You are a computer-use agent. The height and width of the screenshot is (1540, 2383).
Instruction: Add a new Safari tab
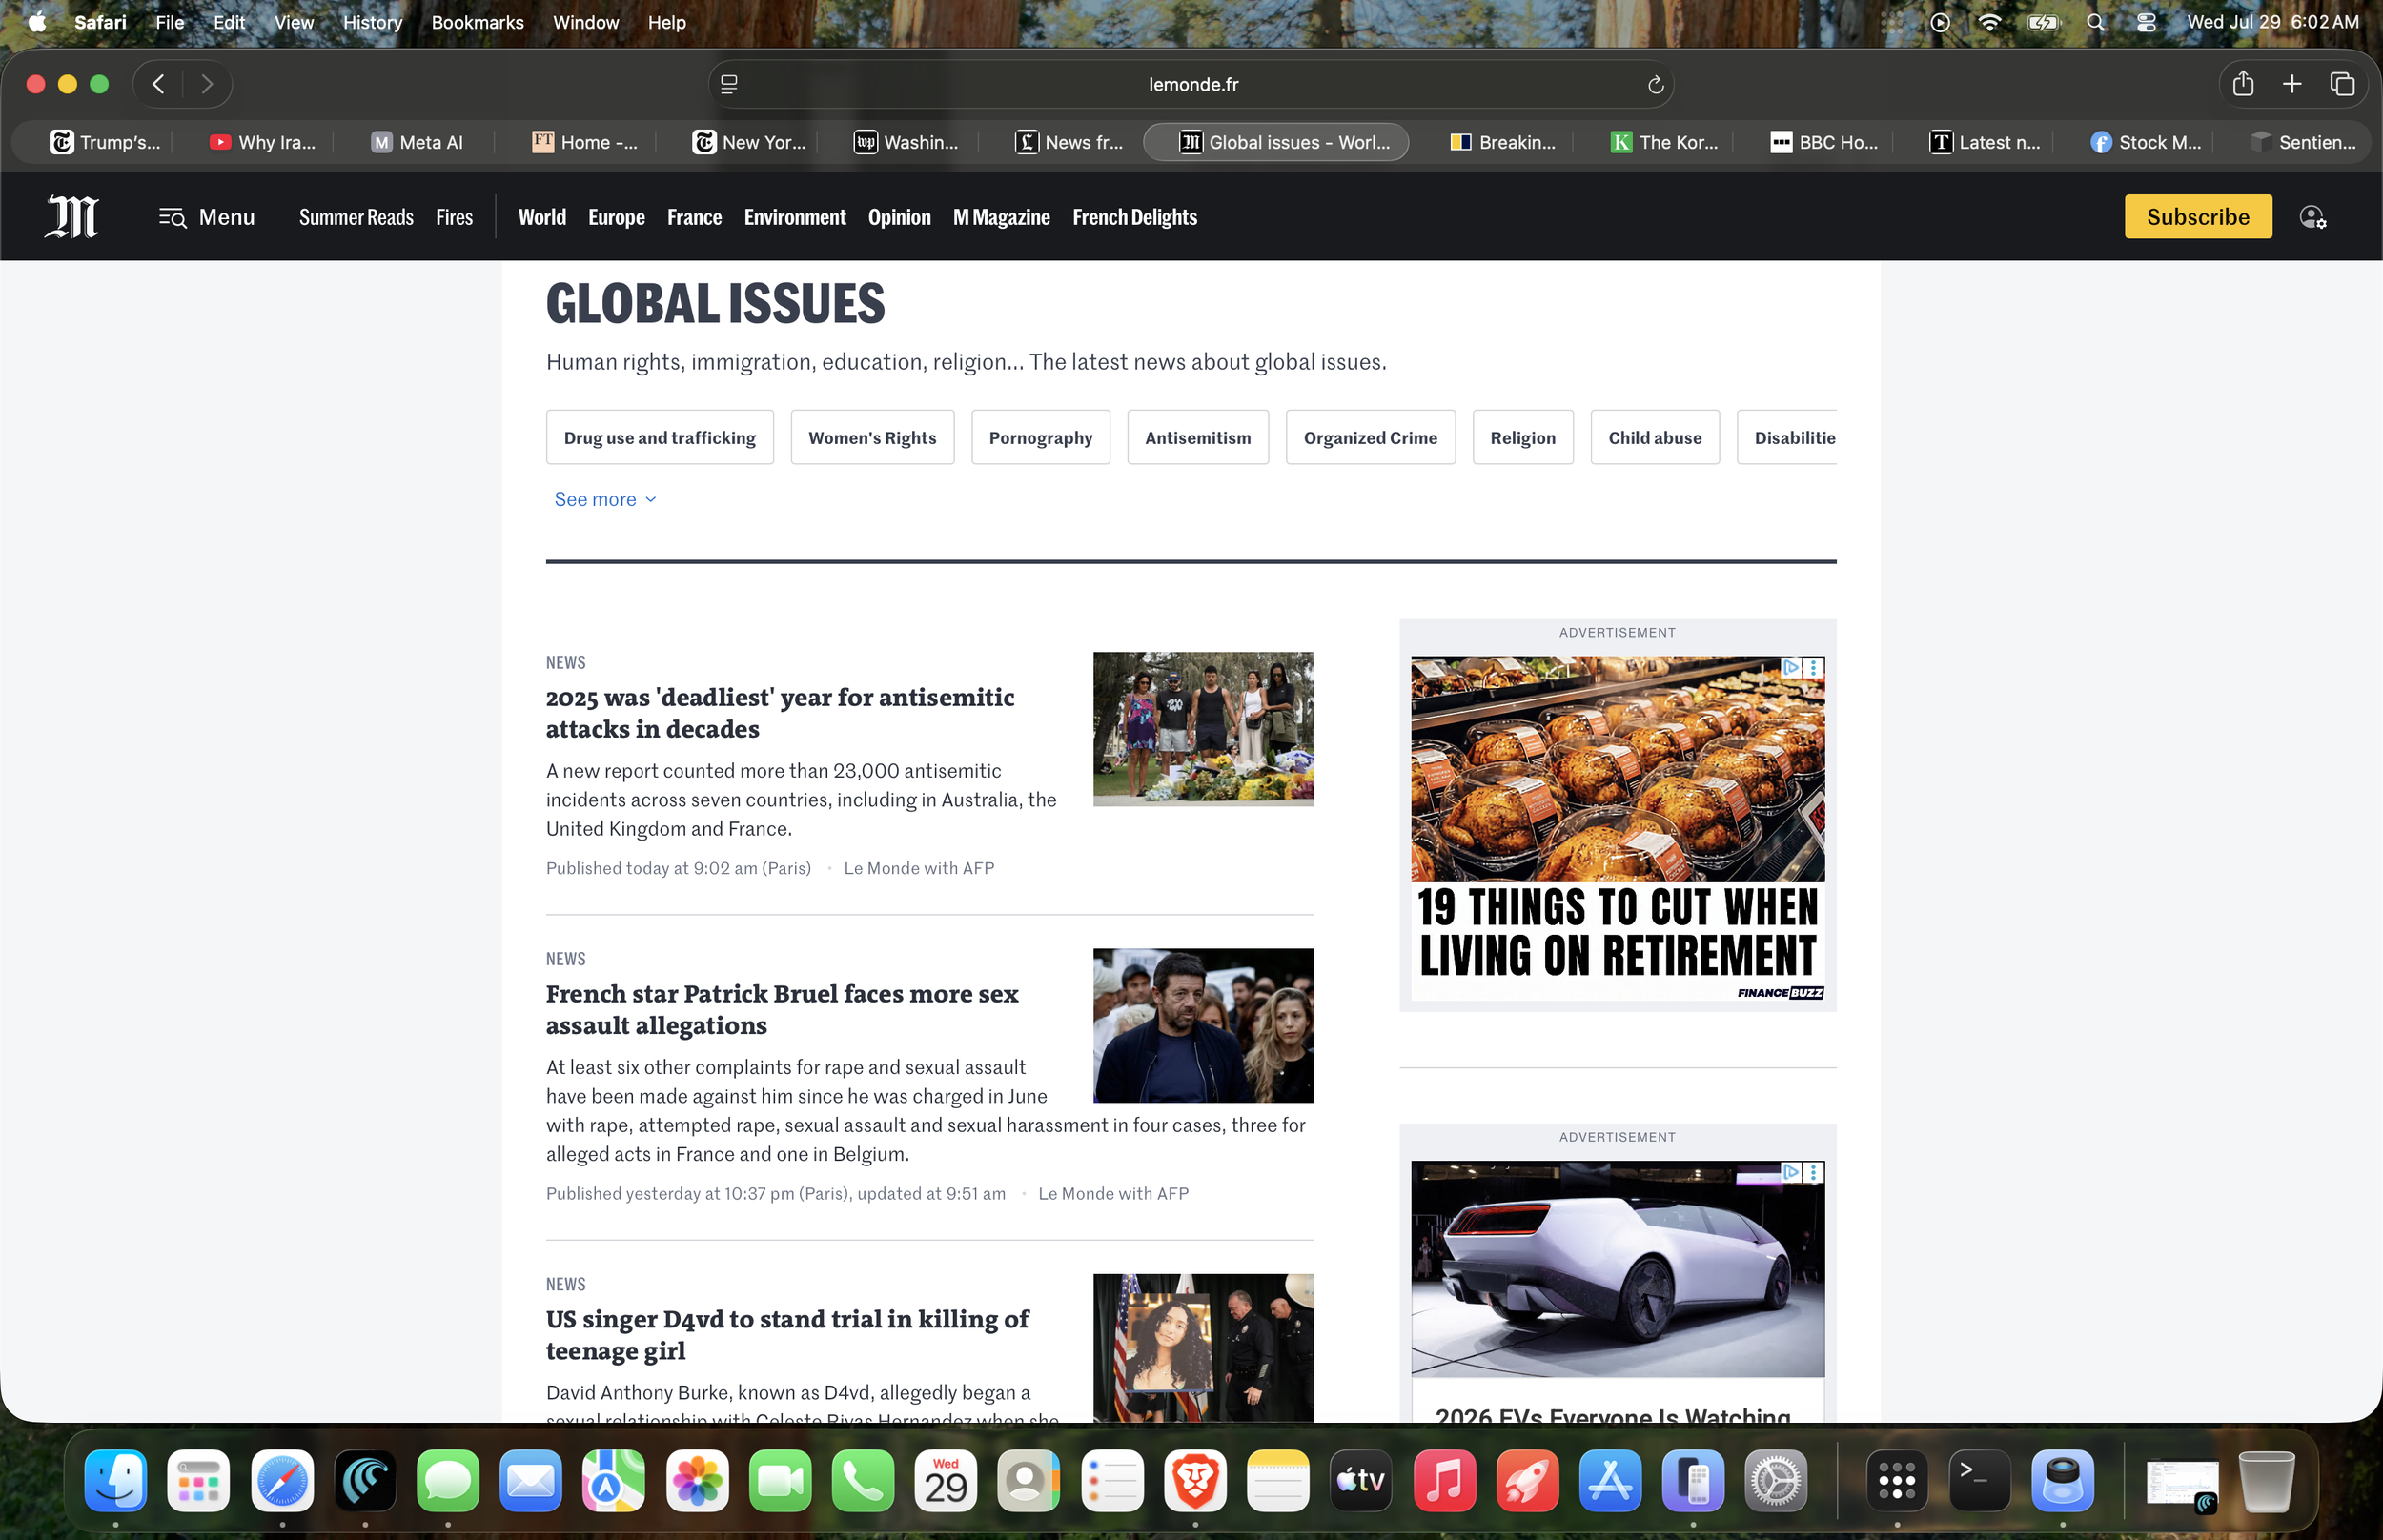point(2292,84)
